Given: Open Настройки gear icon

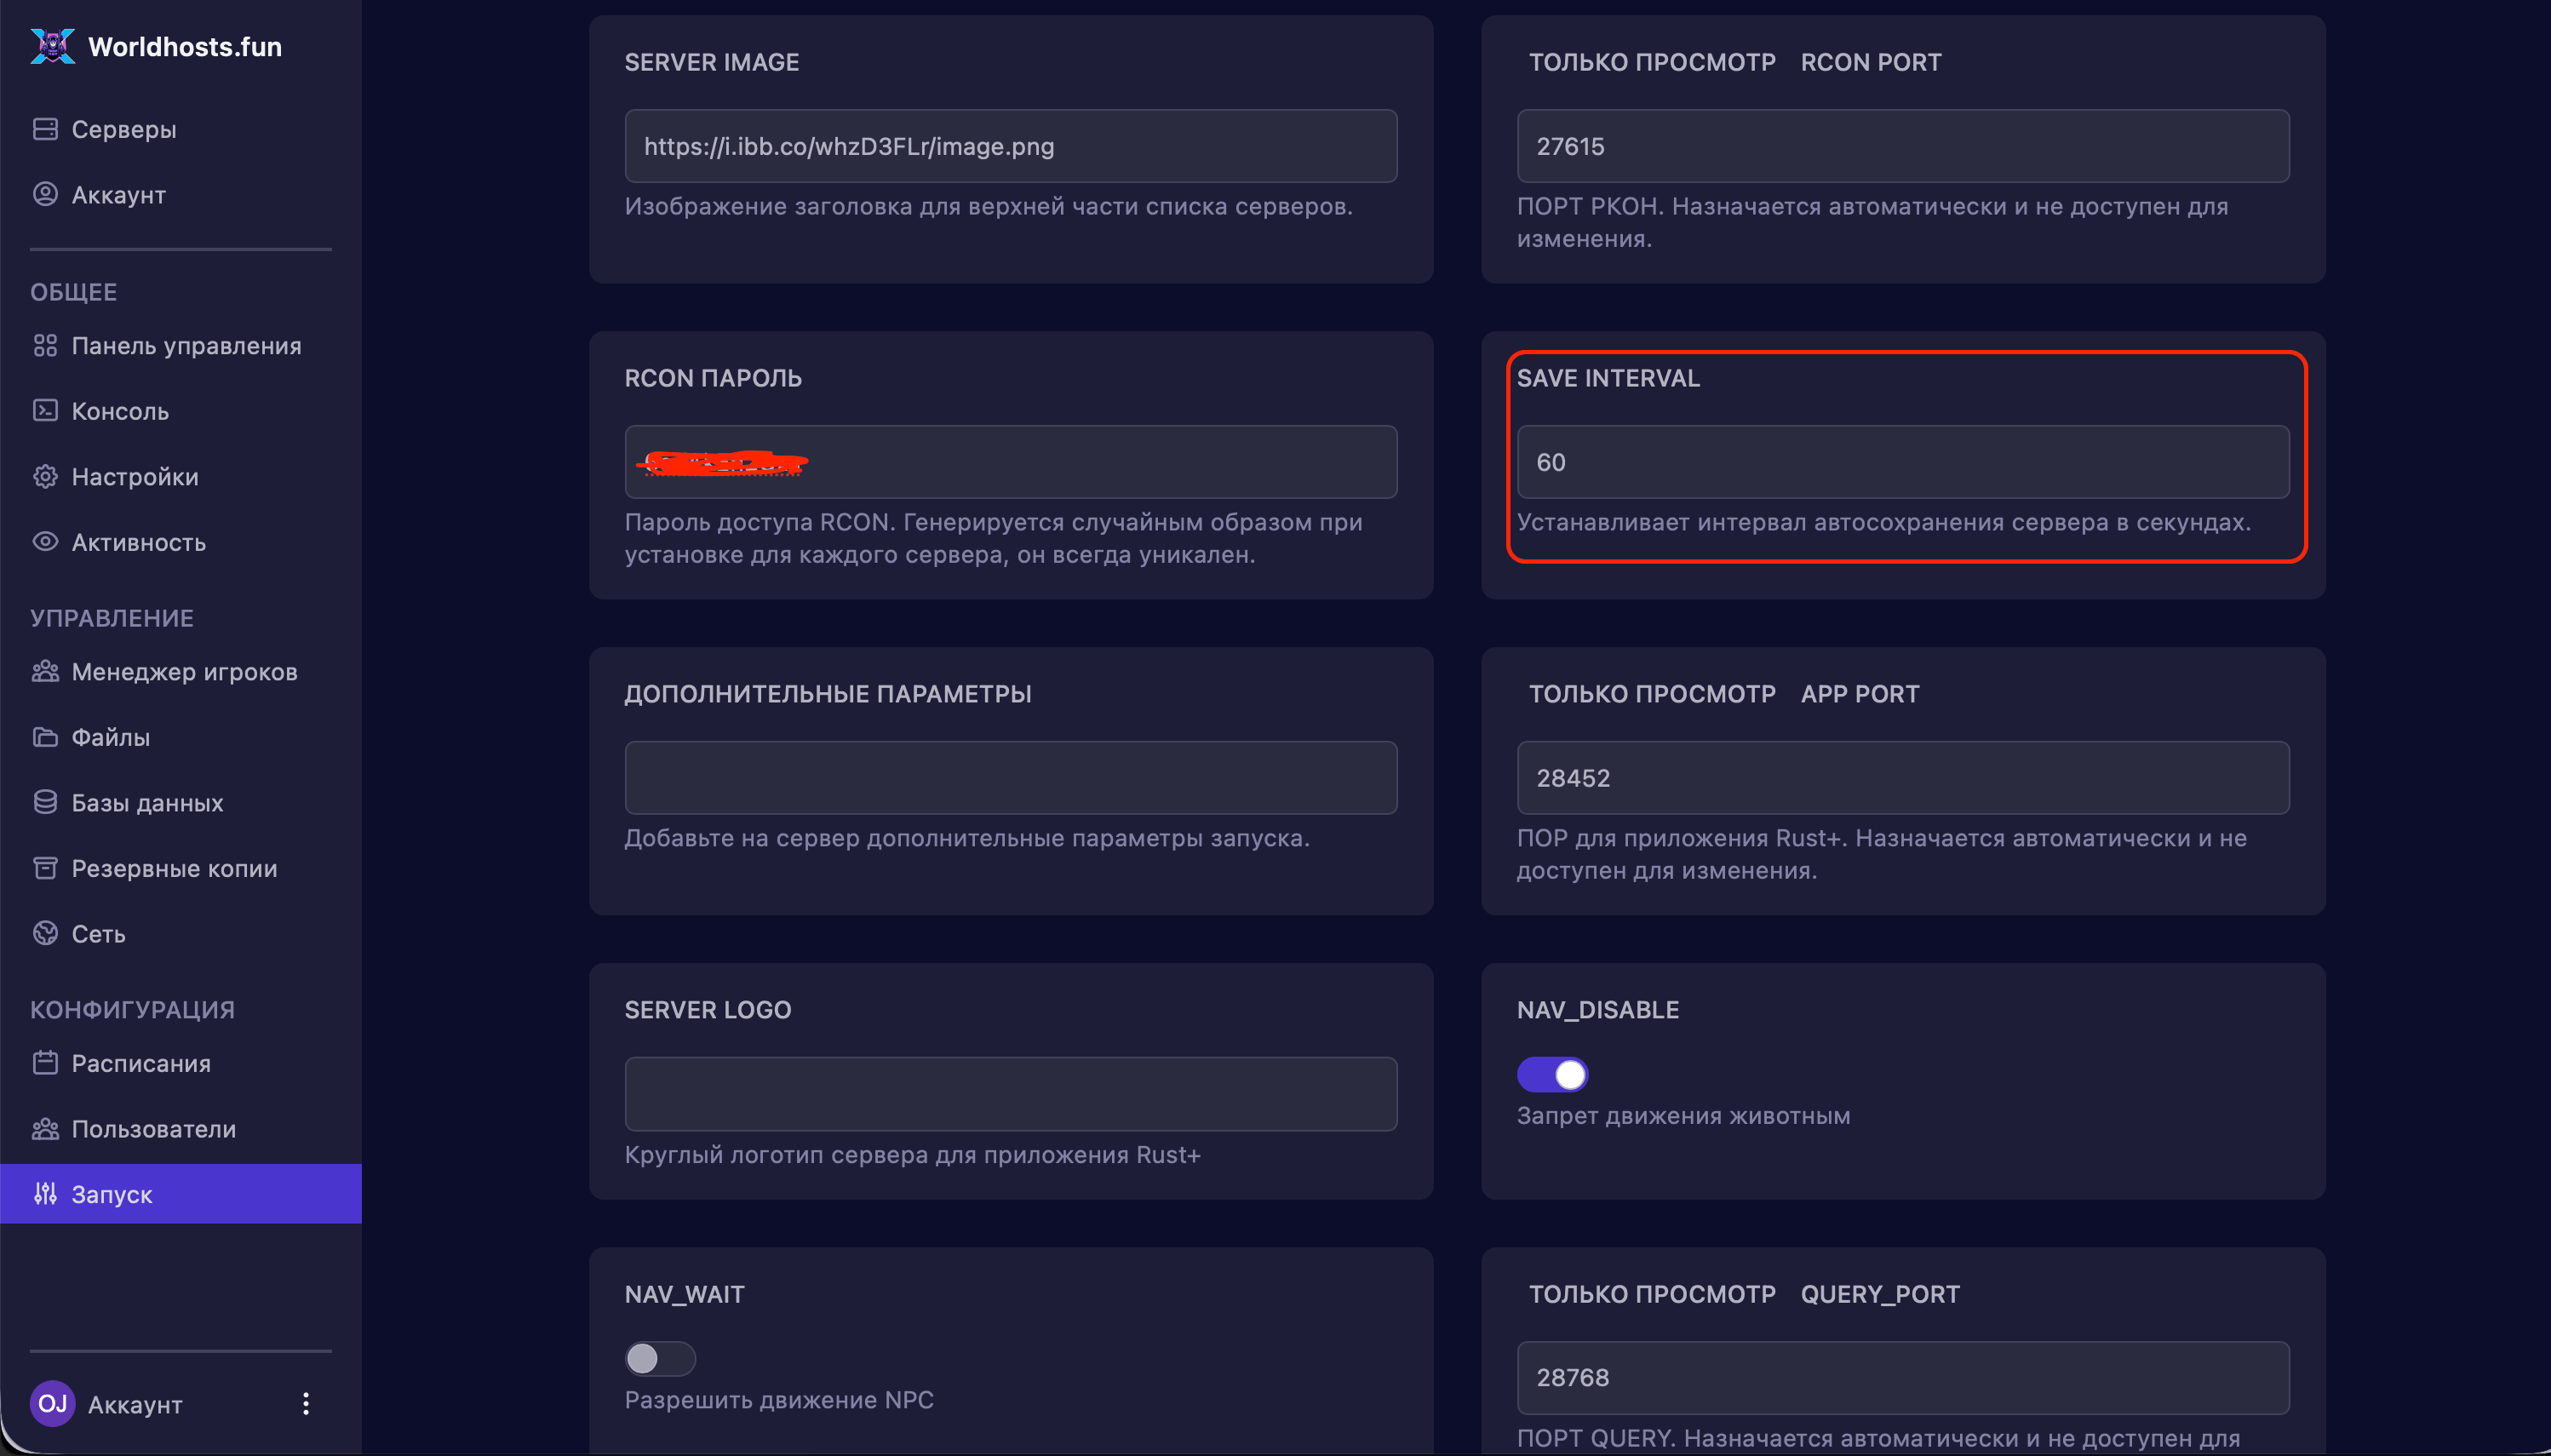Looking at the screenshot, I should [45, 476].
